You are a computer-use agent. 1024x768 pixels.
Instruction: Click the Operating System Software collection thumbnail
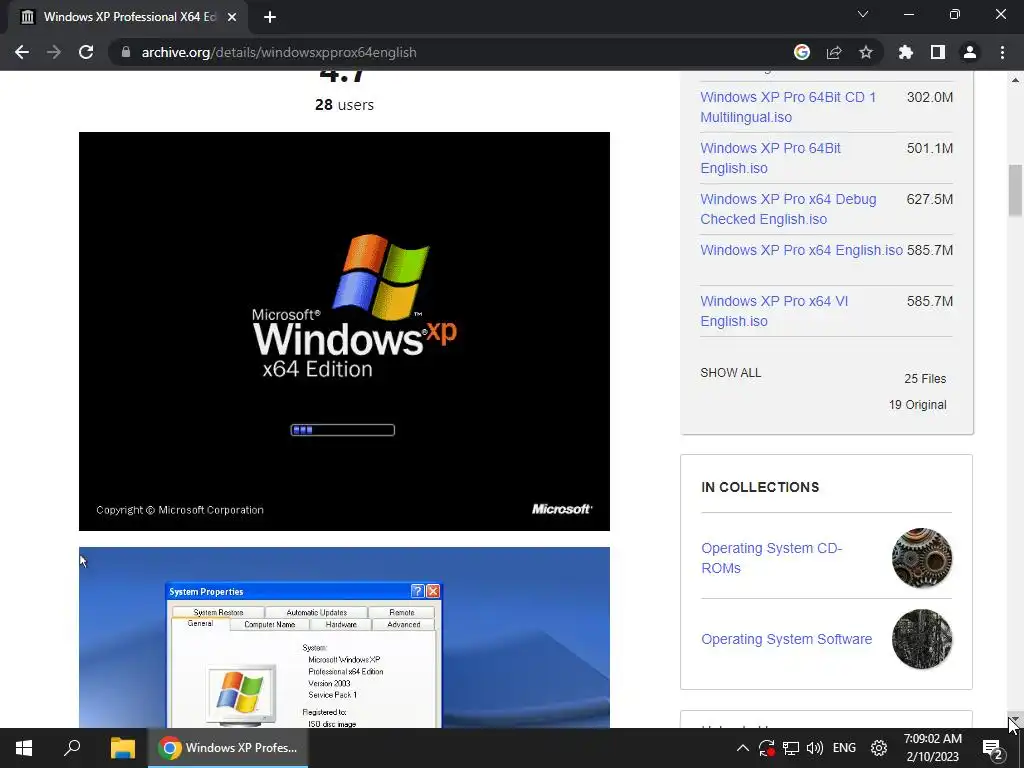(x=922, y=639)
